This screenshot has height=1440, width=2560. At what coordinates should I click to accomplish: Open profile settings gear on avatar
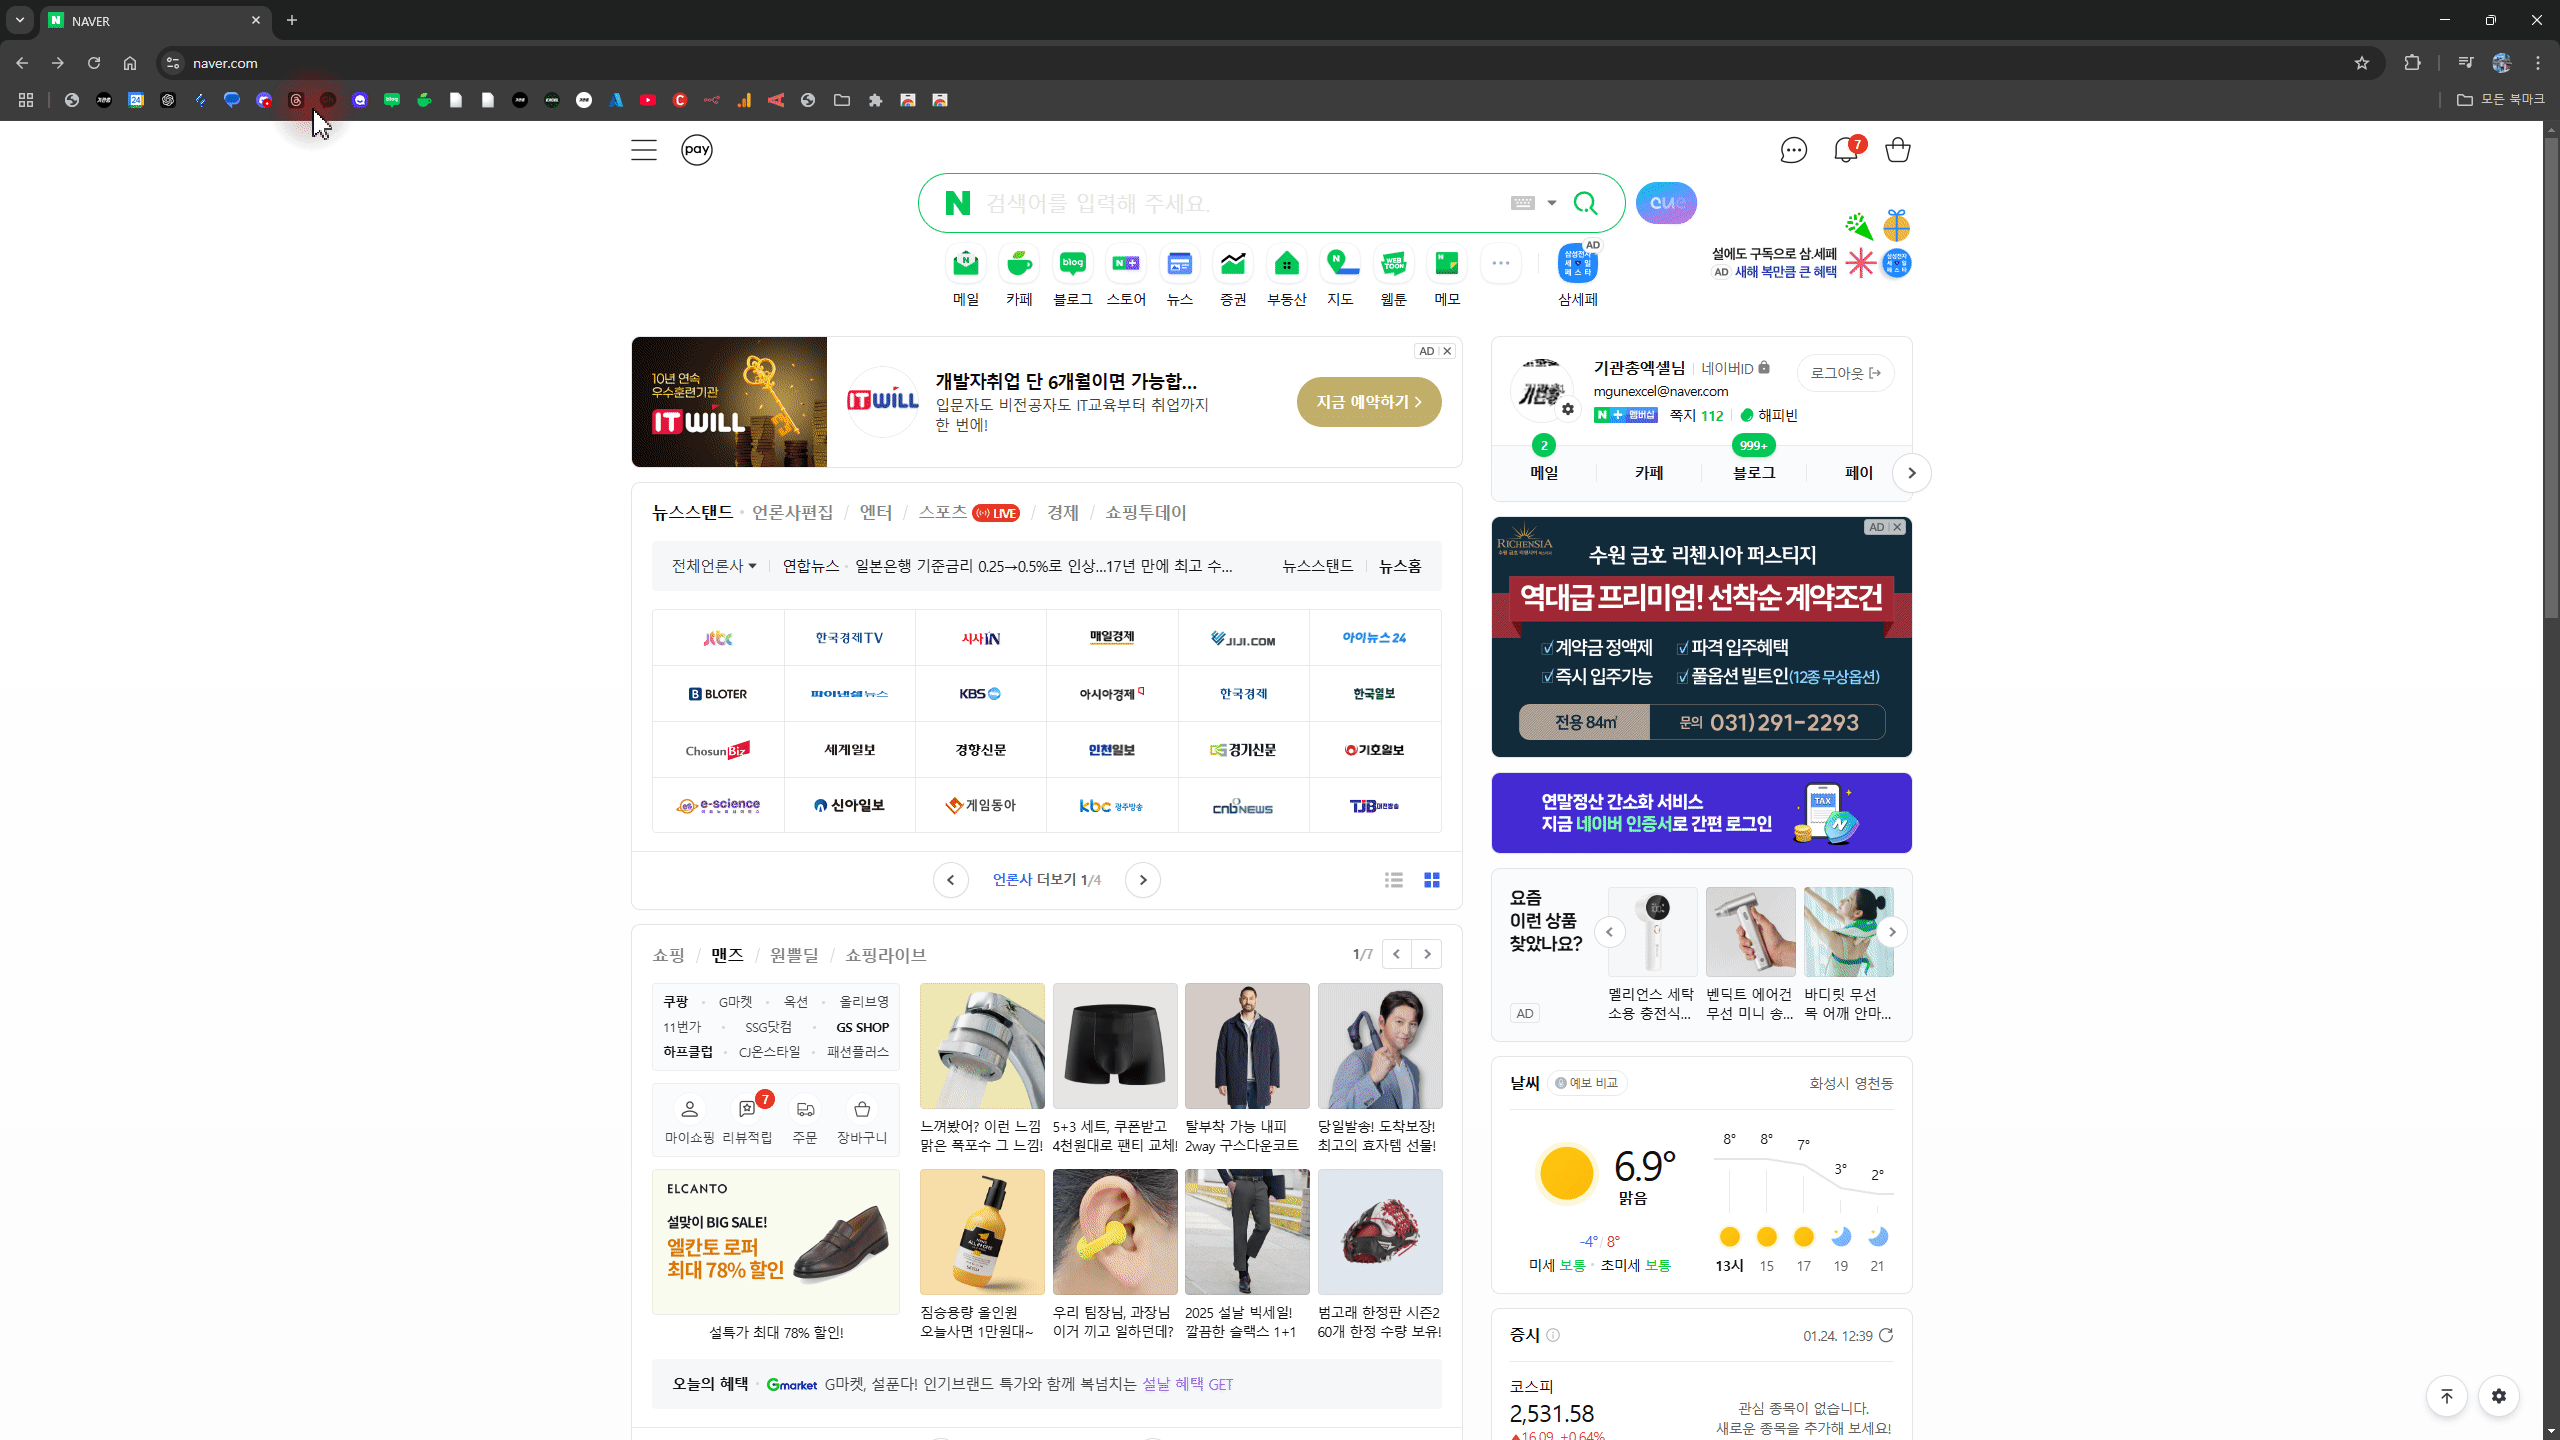coord(1568,409)
